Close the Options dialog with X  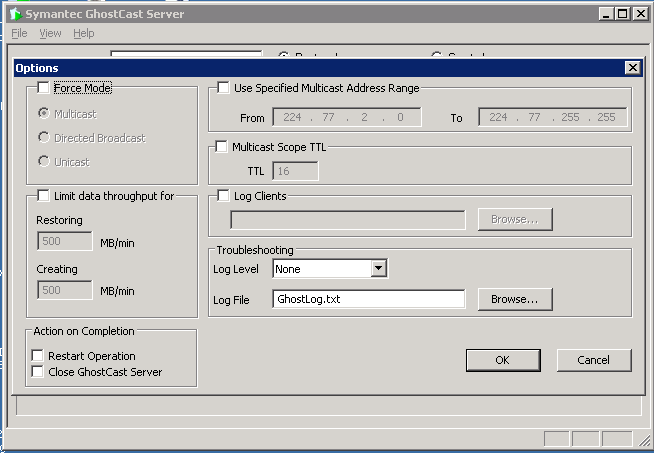[632, 68]
